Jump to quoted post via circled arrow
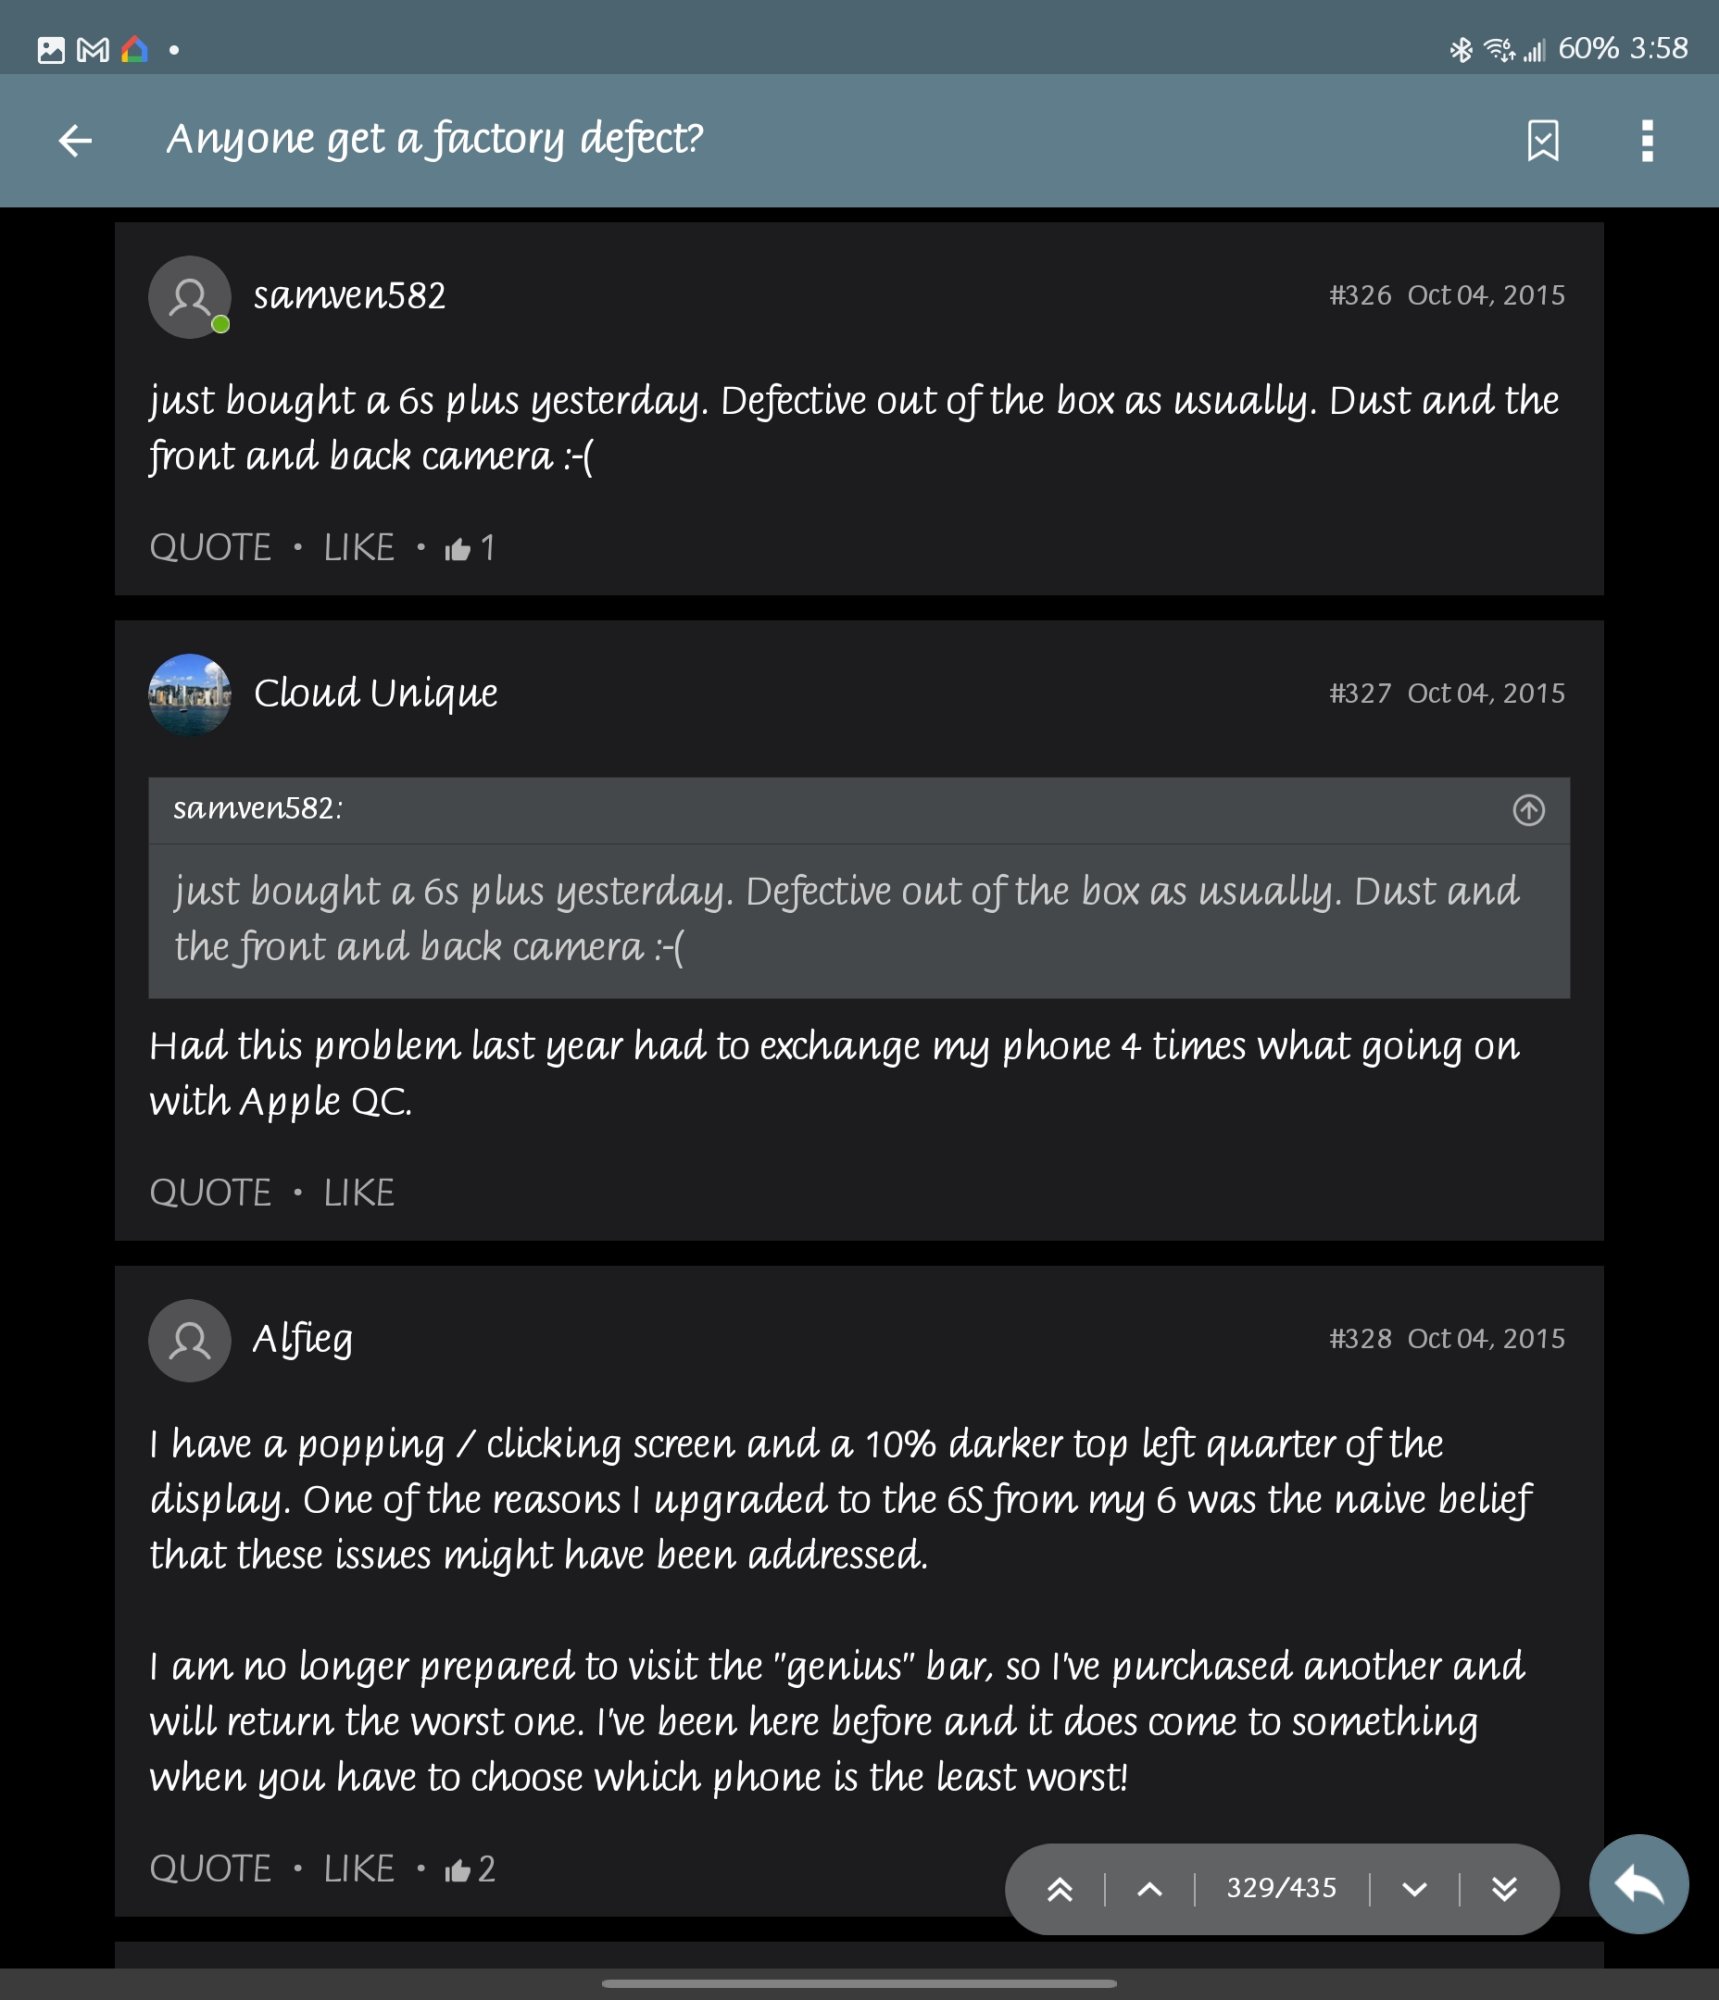 pos(1528,810)
